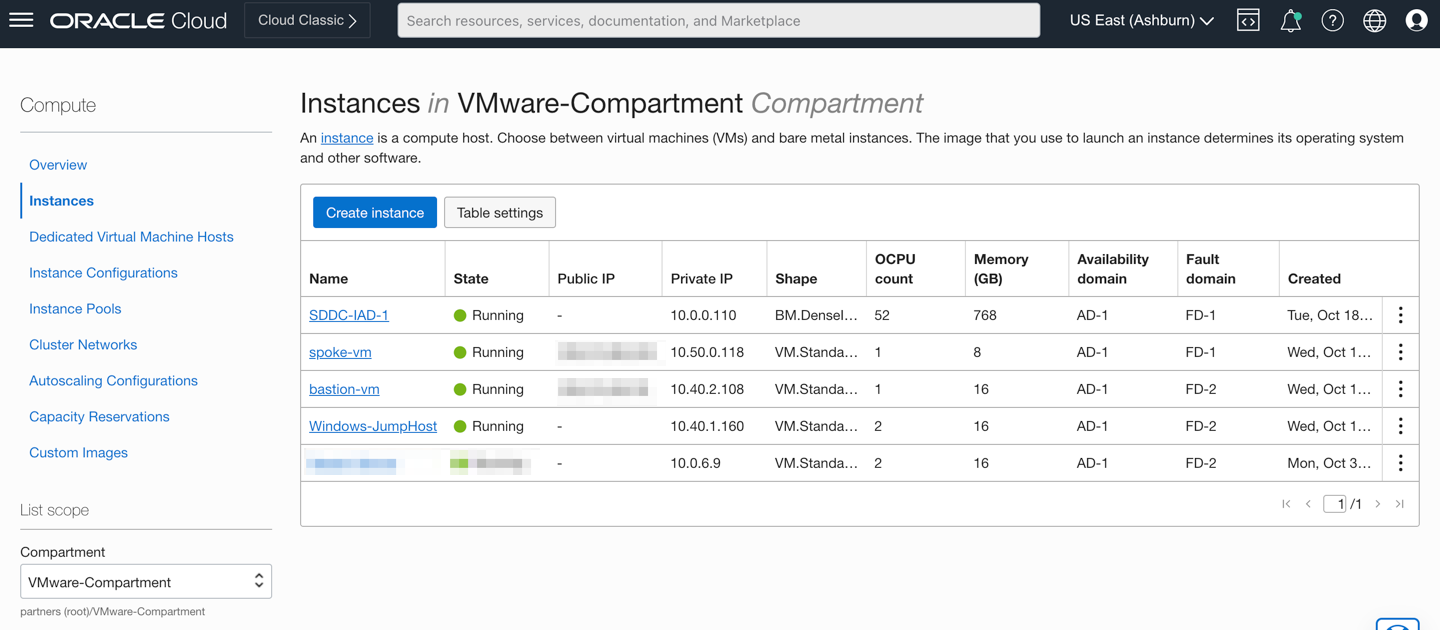Screen dimensions: 1440x630
Task: Select Instance Pools in the sidebar
Action: coord(75,308)
